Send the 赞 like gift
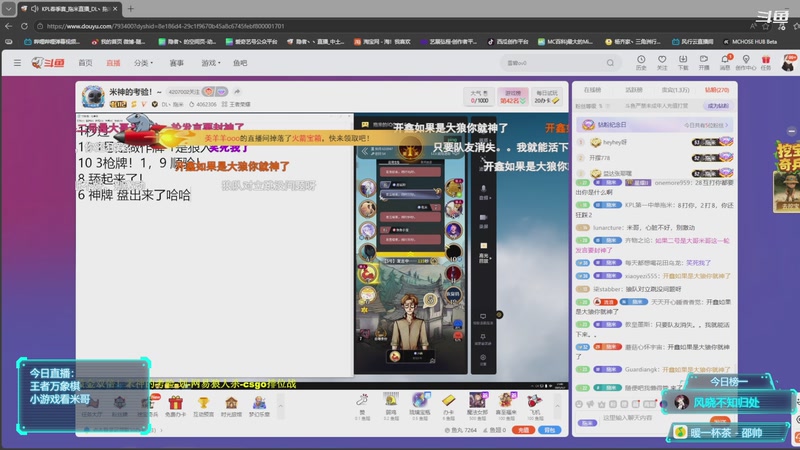The height and width of the screenshot is (450, 800). point(362,407)
